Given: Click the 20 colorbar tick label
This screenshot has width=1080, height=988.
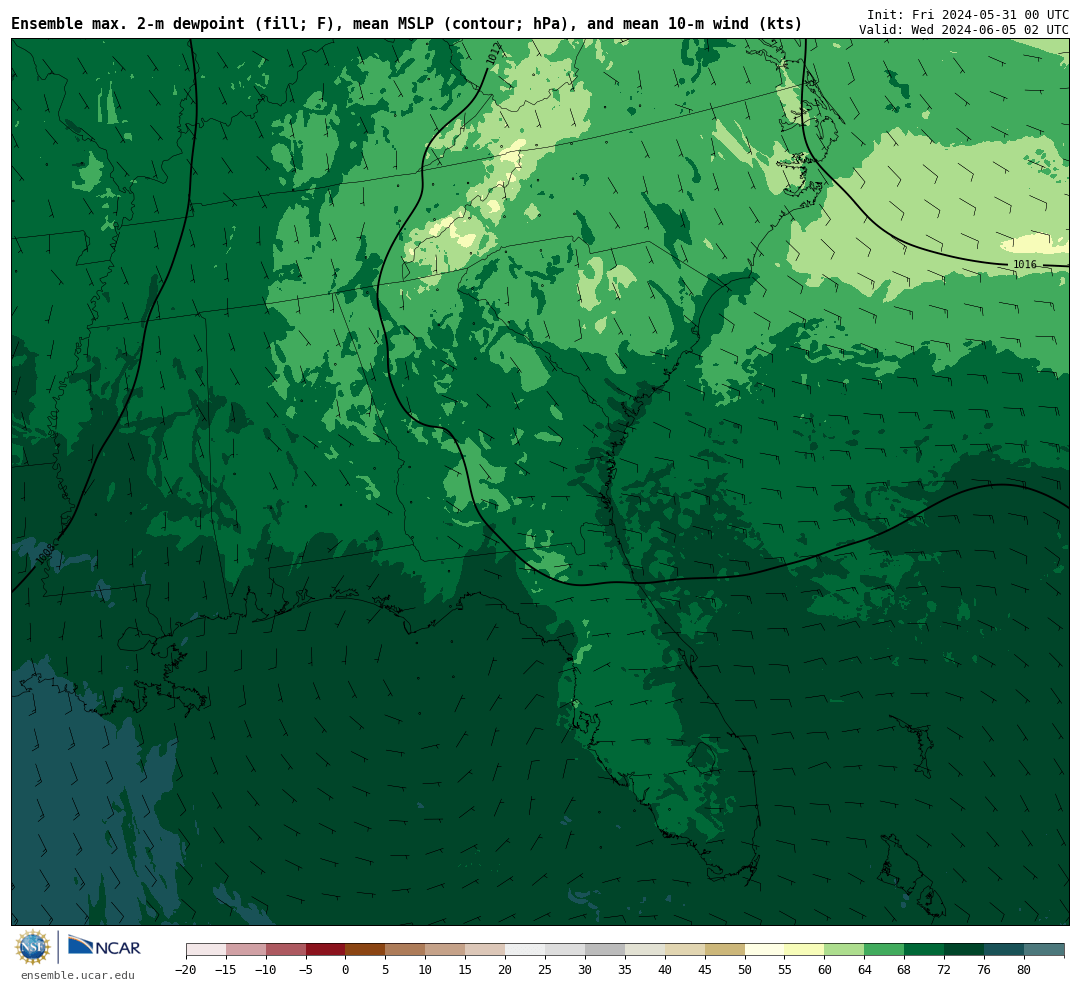Looking at the screenshot, I should tap(505, 969).
